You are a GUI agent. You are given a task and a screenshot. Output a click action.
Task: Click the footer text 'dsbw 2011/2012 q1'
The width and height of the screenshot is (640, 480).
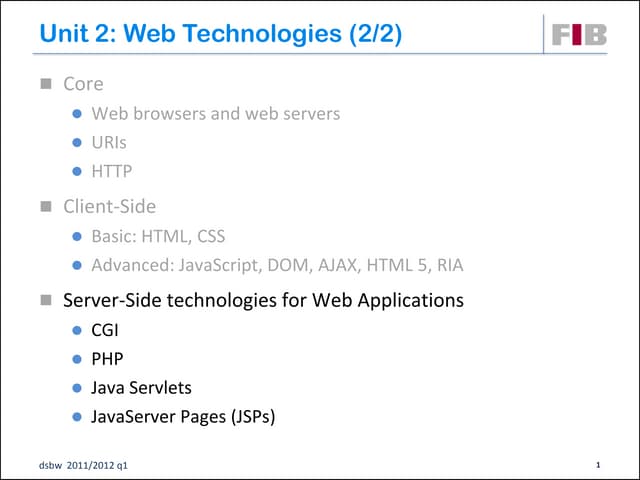pyautogui.click(x=85, y=466)
